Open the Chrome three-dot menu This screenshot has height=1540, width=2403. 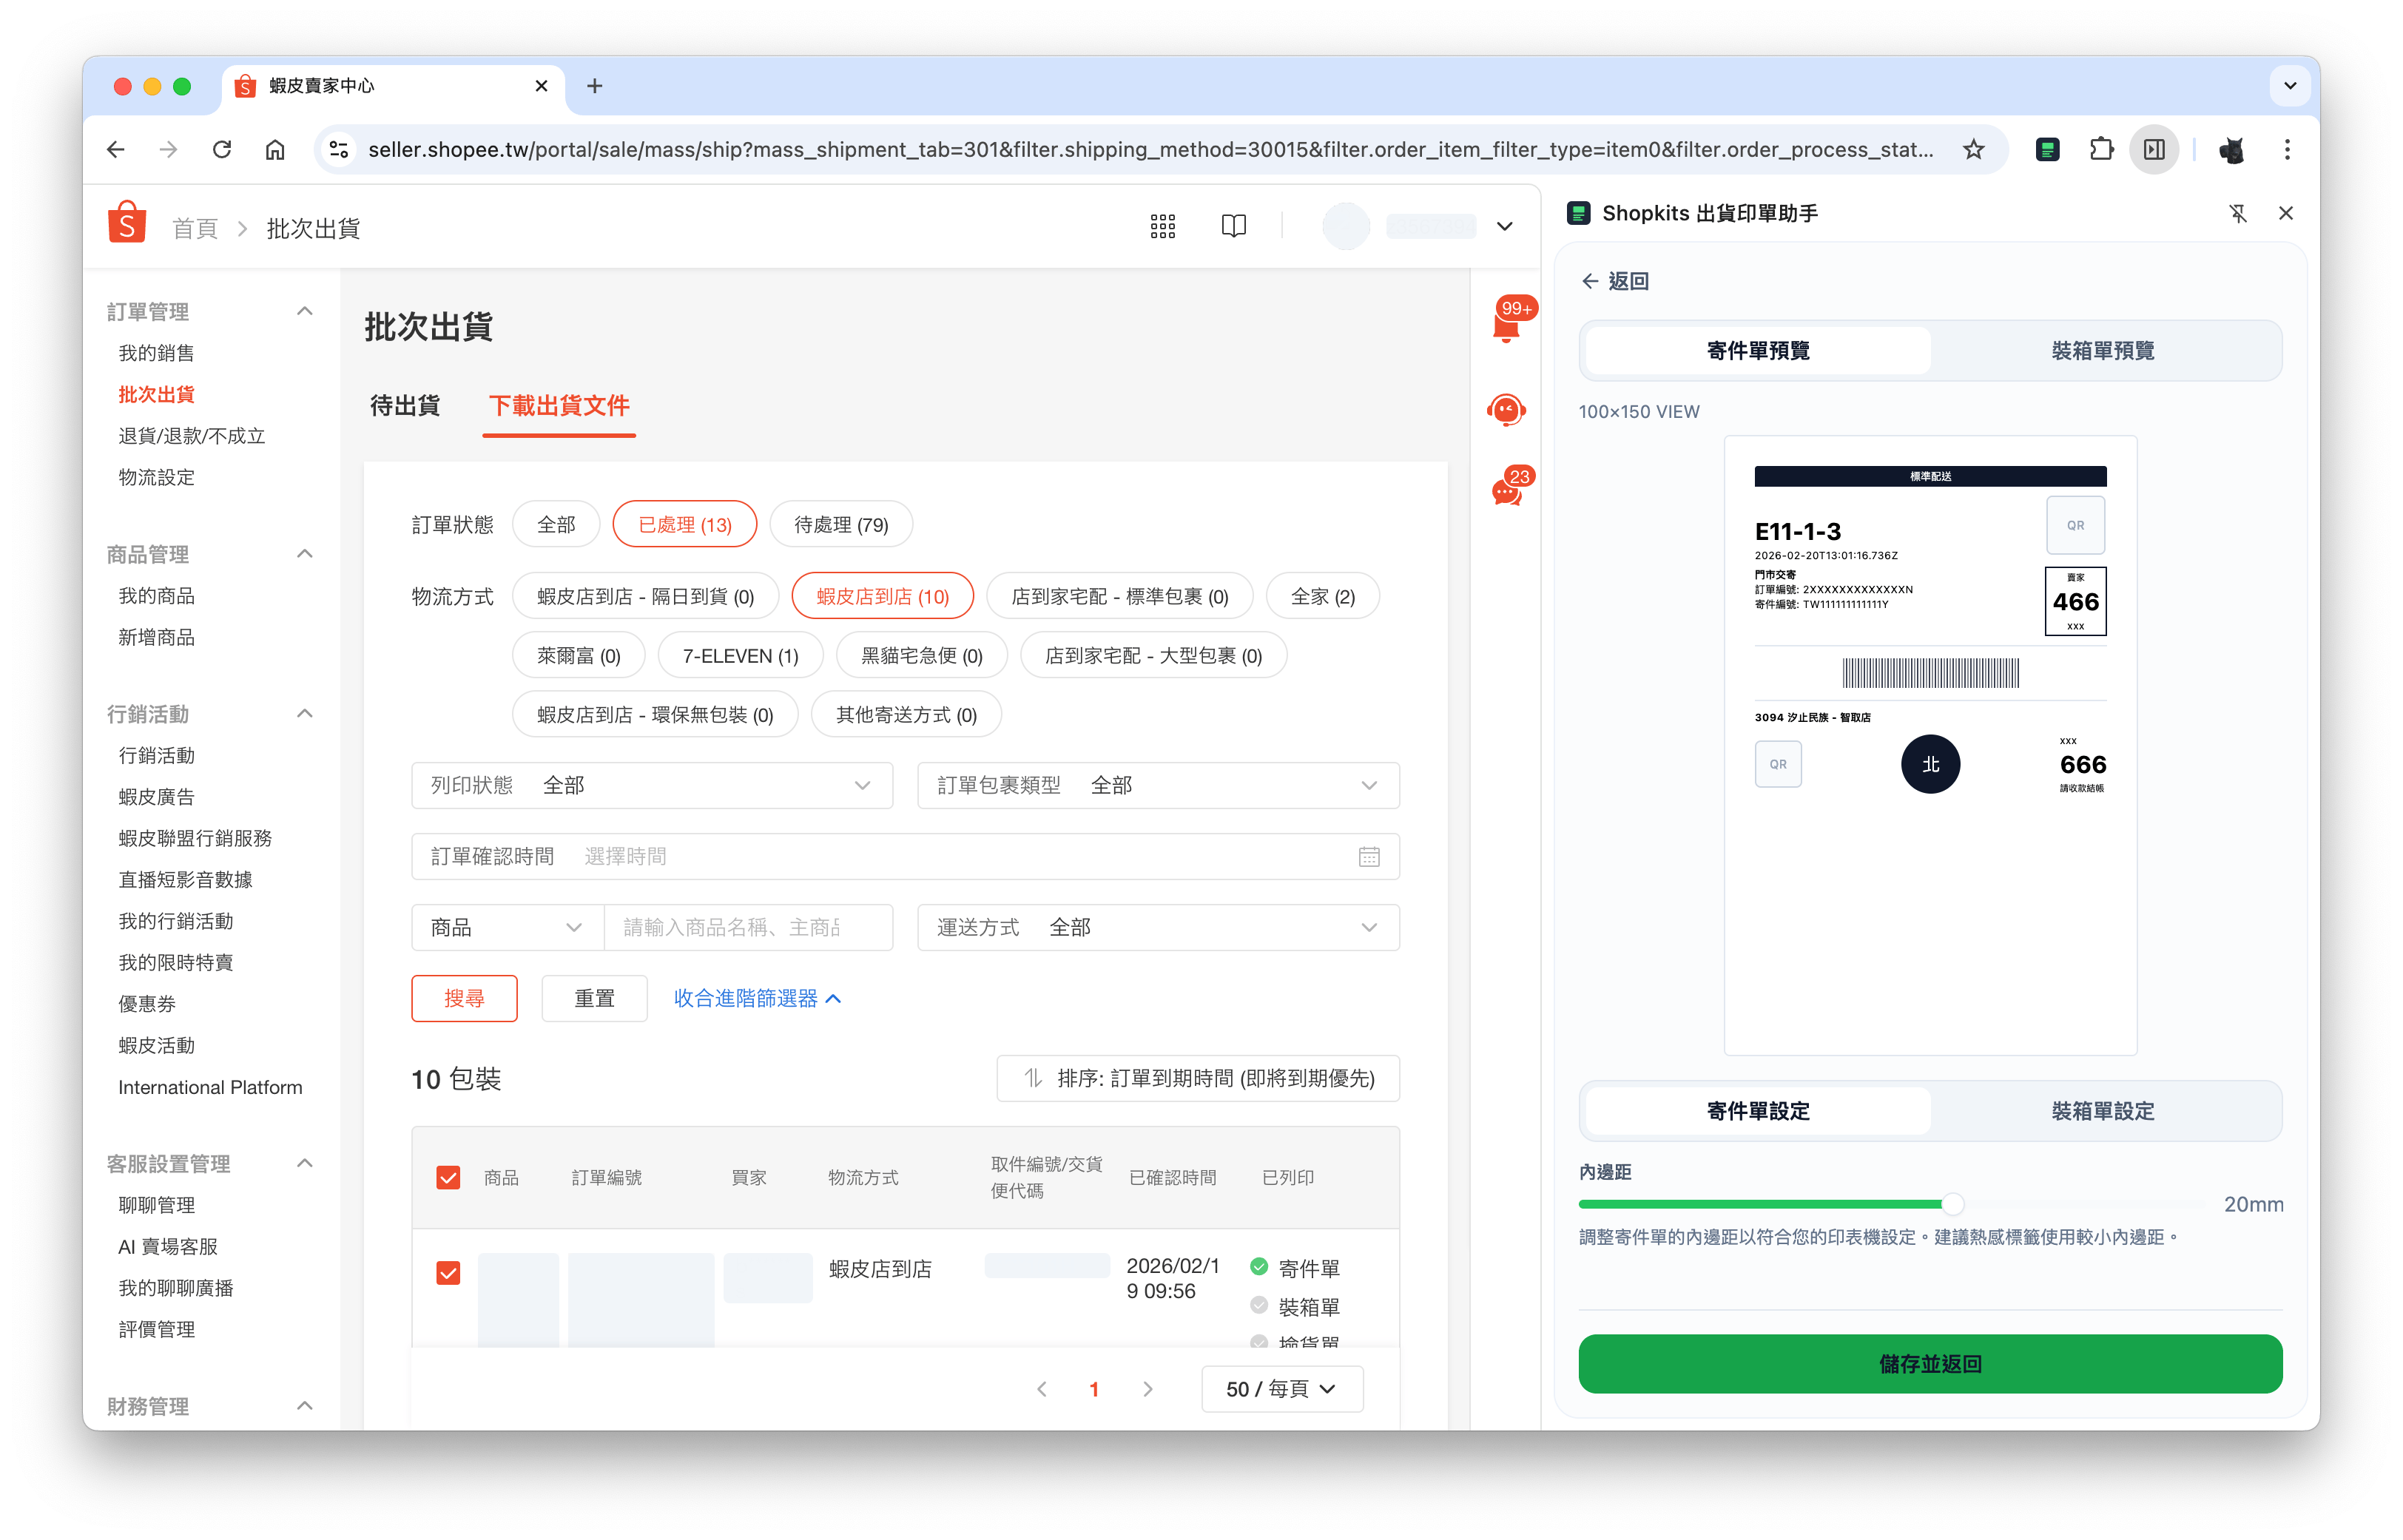coord(2287,150)
